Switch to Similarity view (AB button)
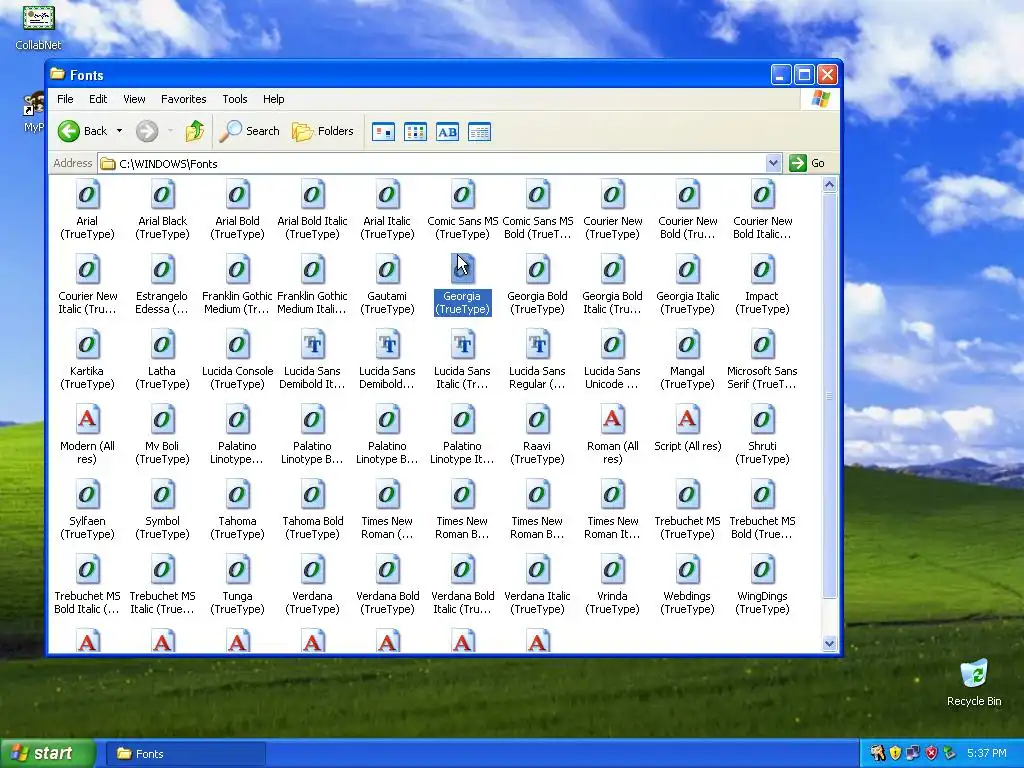 point(447,132)
